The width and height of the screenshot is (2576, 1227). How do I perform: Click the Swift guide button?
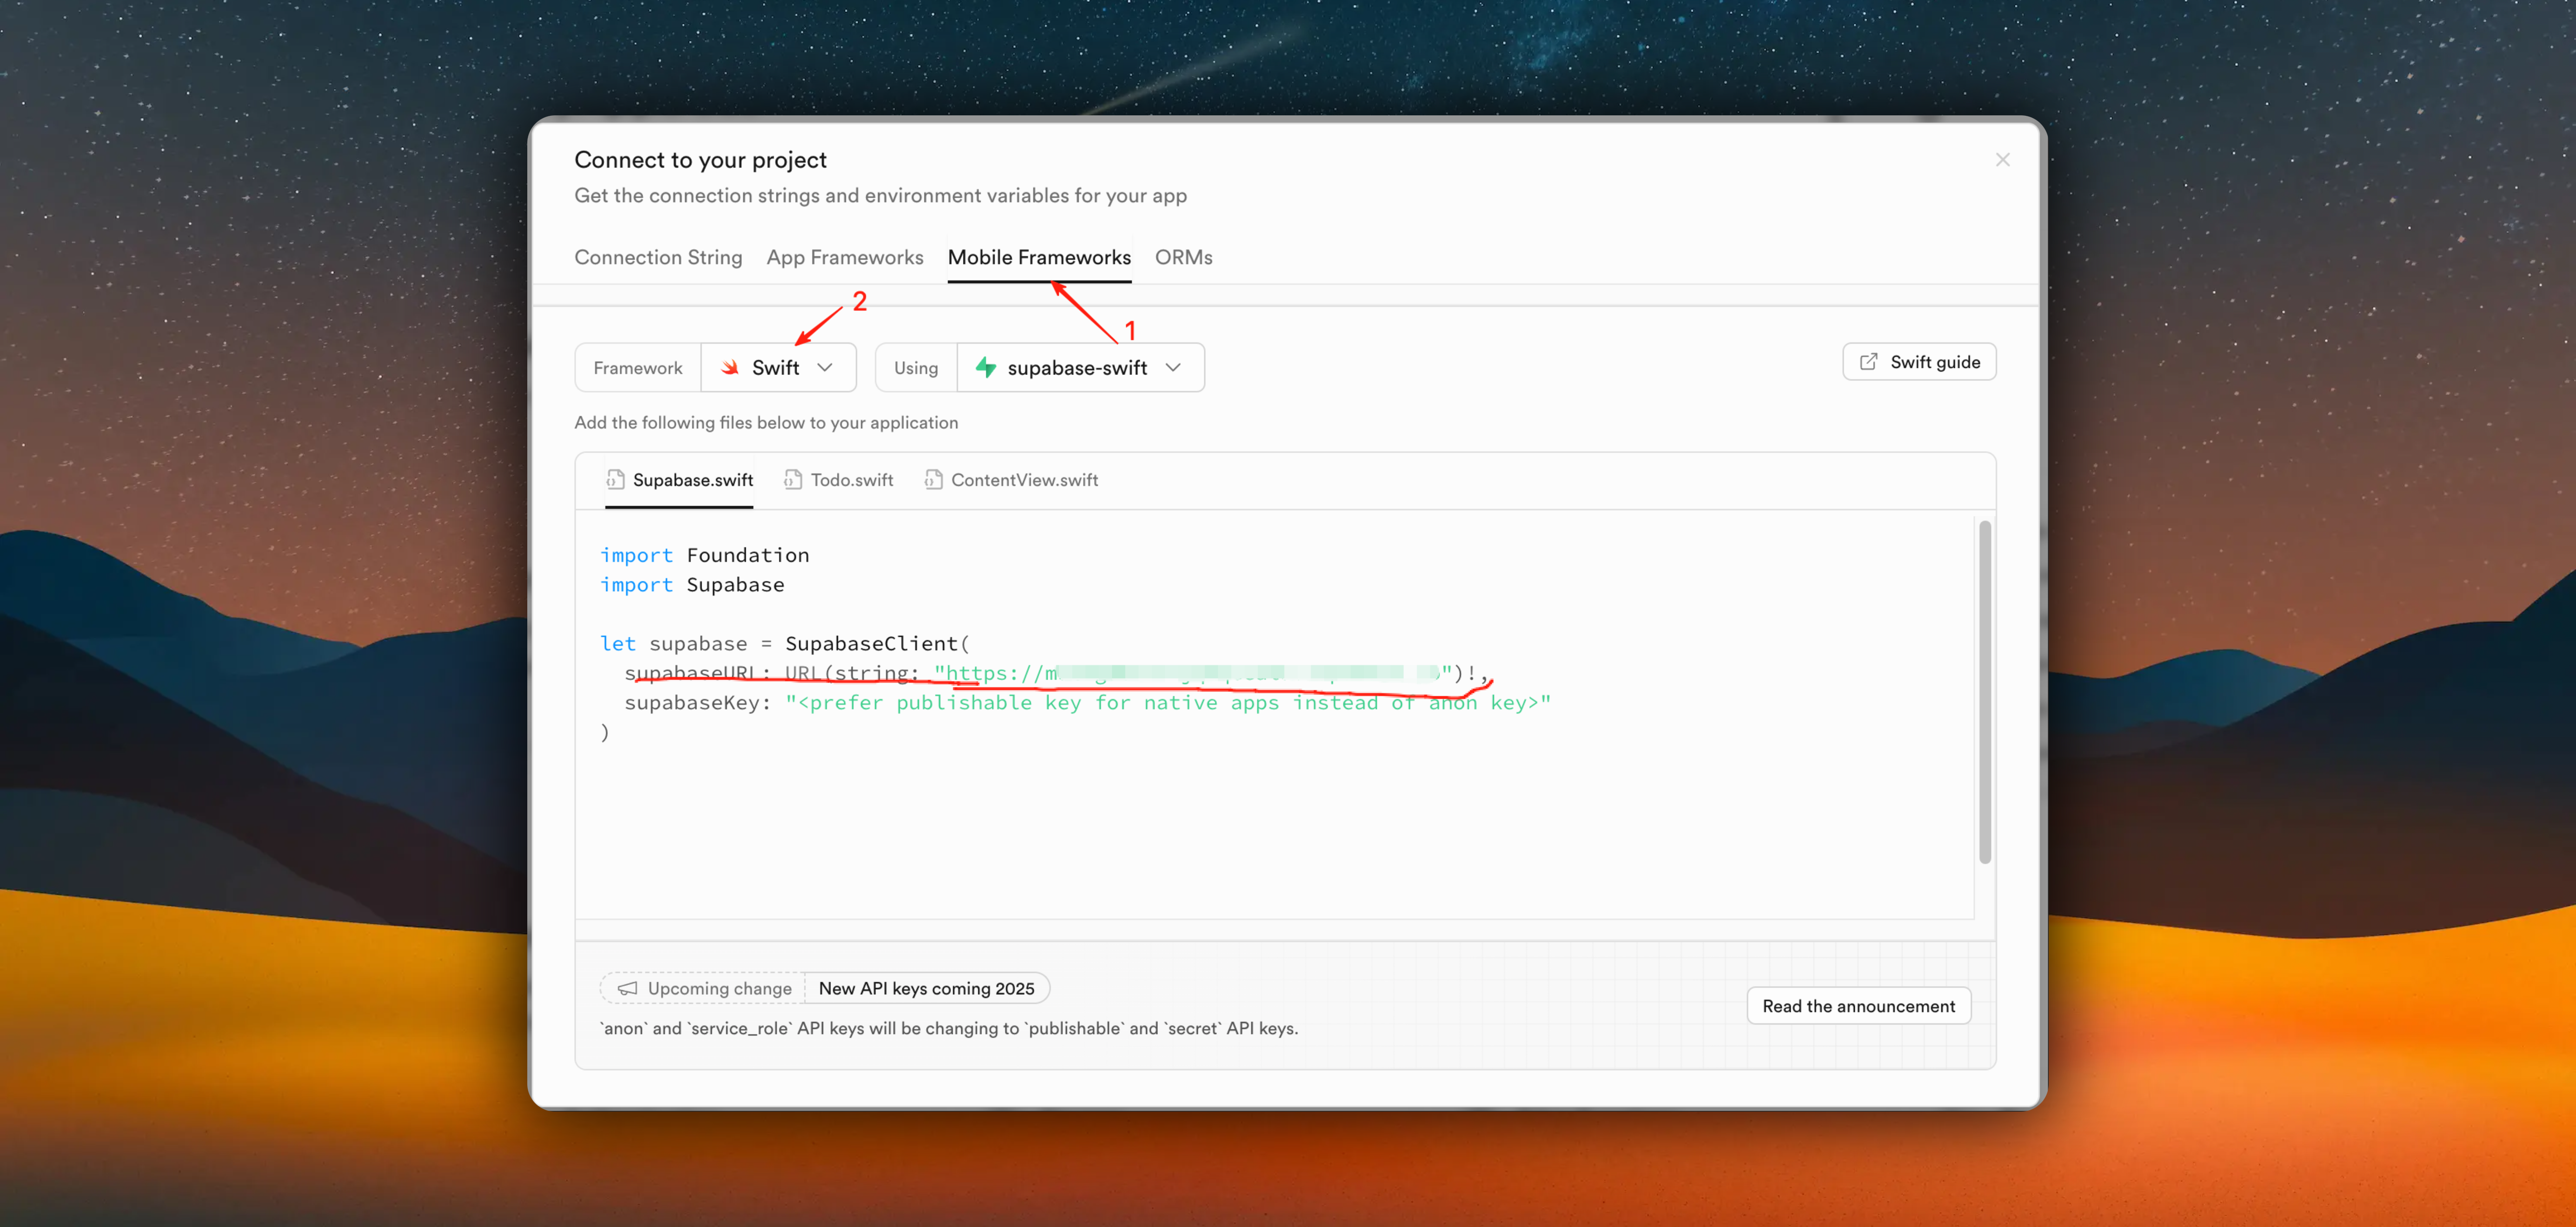tap(1919, 362)
